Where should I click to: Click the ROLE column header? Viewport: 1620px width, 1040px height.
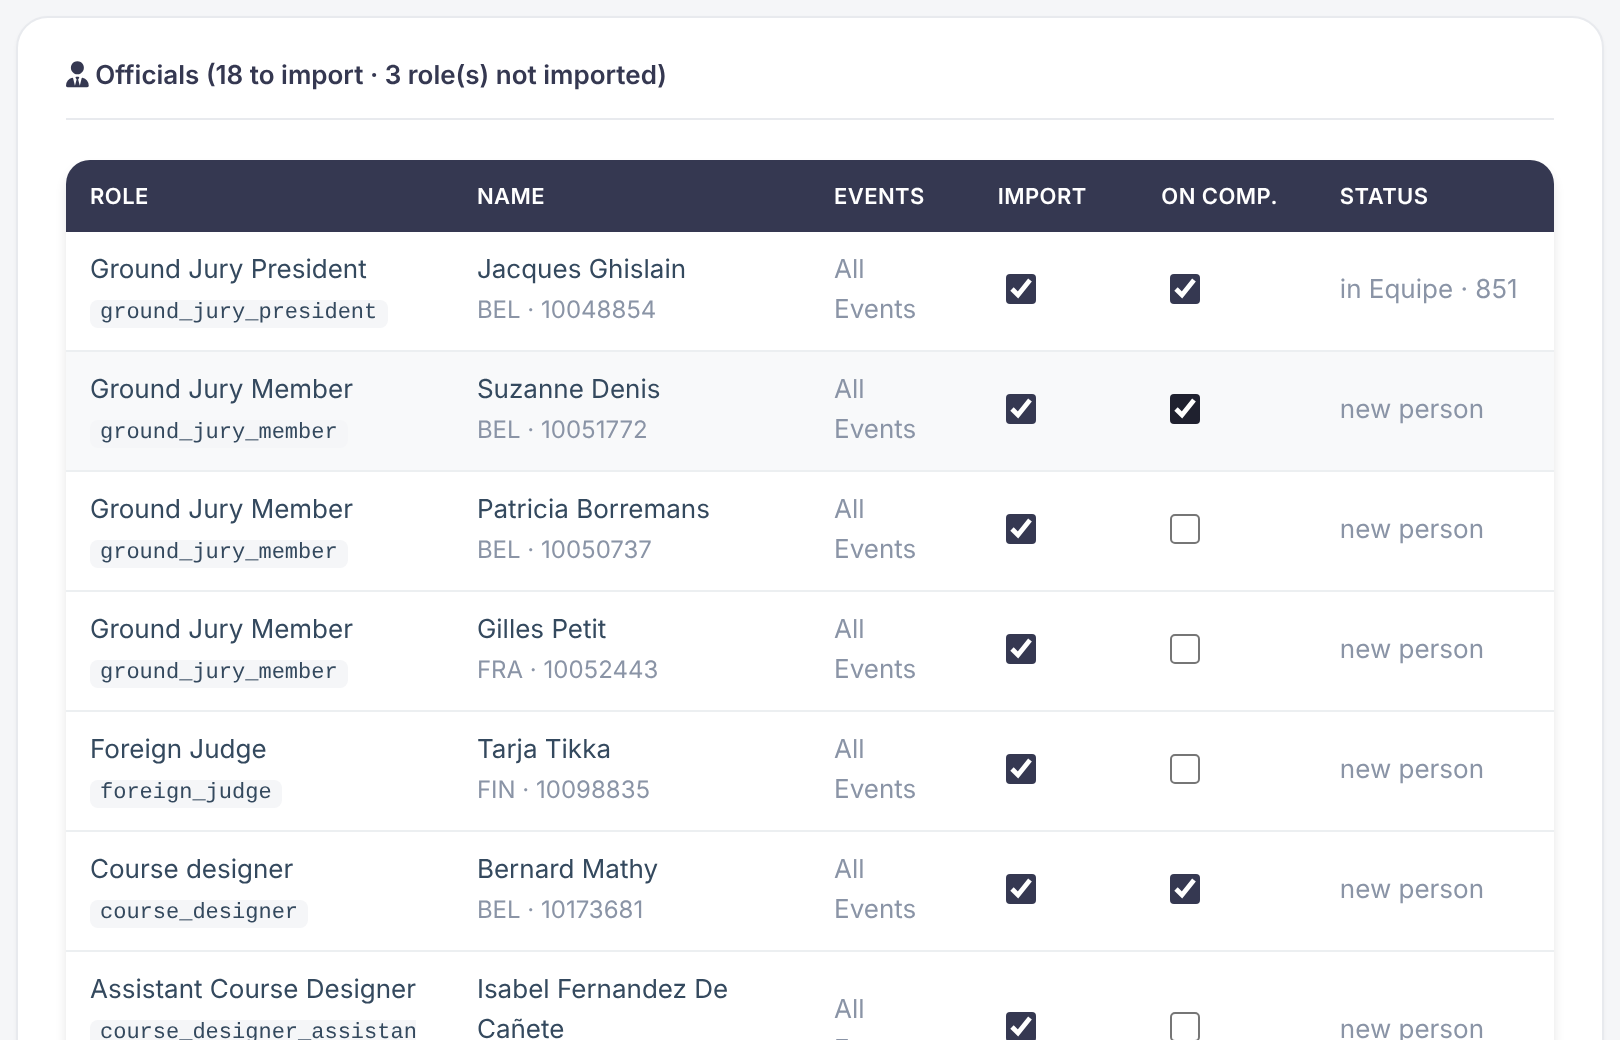[x=119, y=196]
